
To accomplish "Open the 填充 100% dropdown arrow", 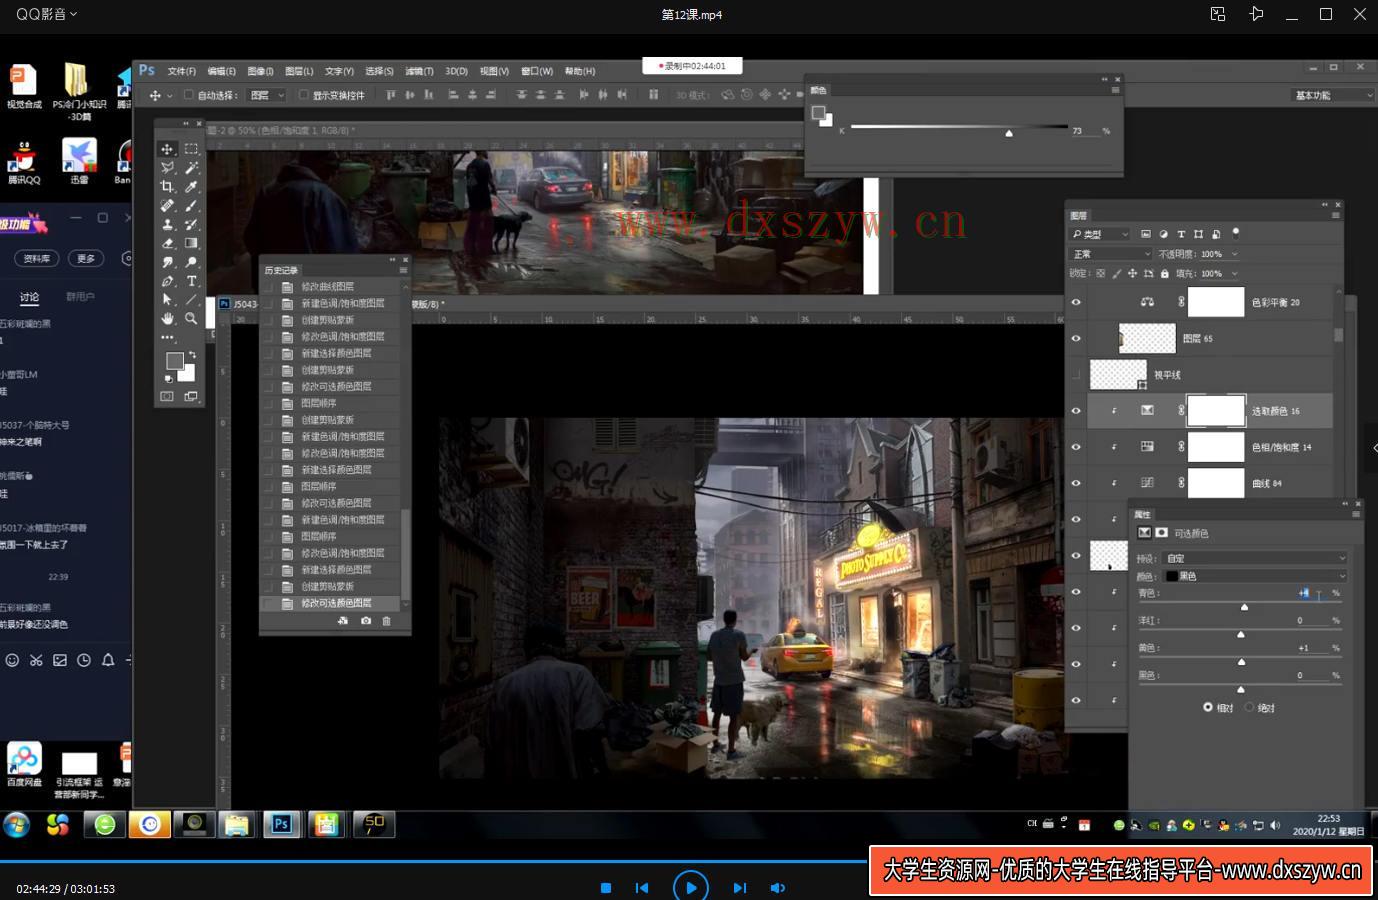I will click(x=1235, y=273).
